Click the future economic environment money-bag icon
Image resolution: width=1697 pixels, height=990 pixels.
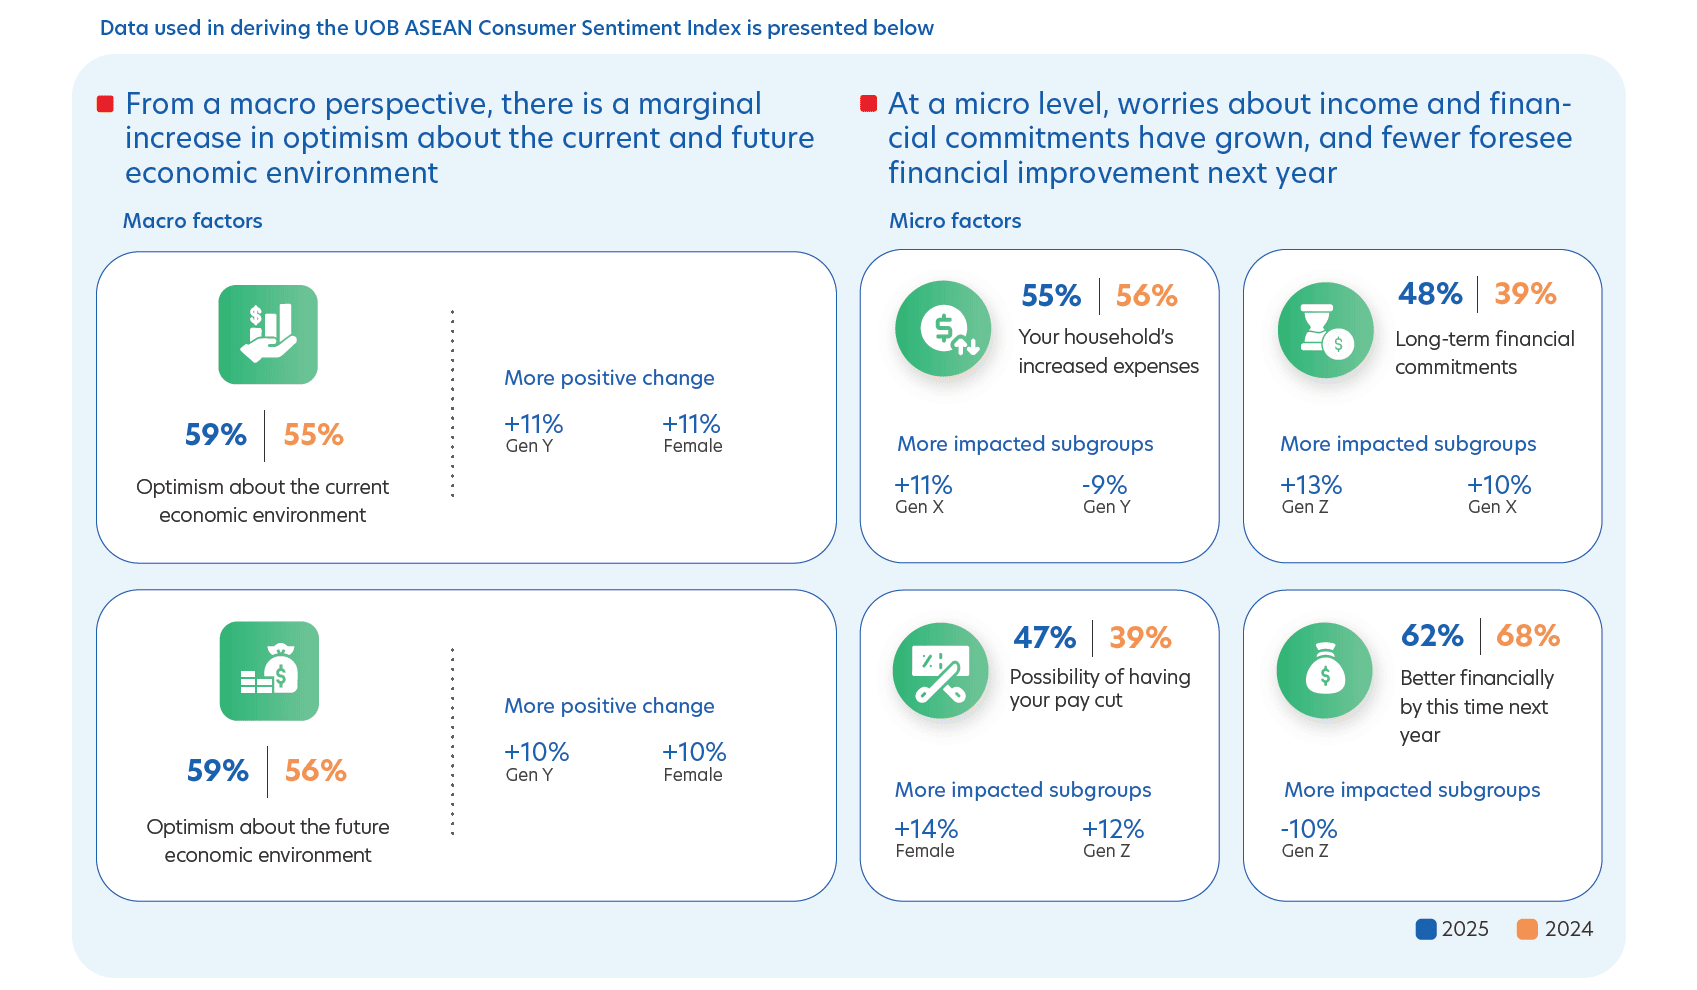click(269, 671)
